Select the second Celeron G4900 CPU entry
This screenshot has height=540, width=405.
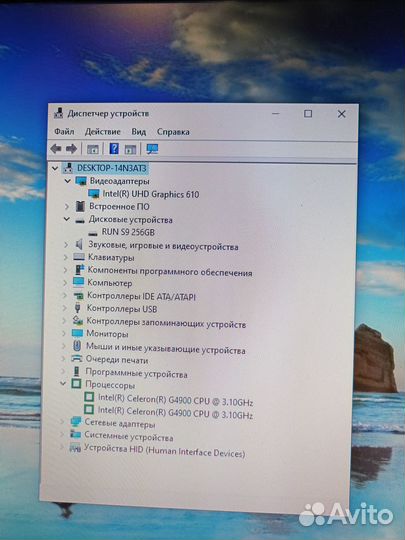click(175, 413)
